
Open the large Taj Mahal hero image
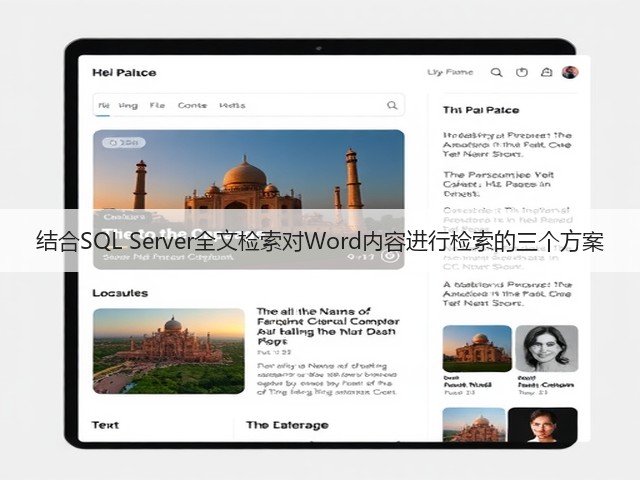[249, 200]
